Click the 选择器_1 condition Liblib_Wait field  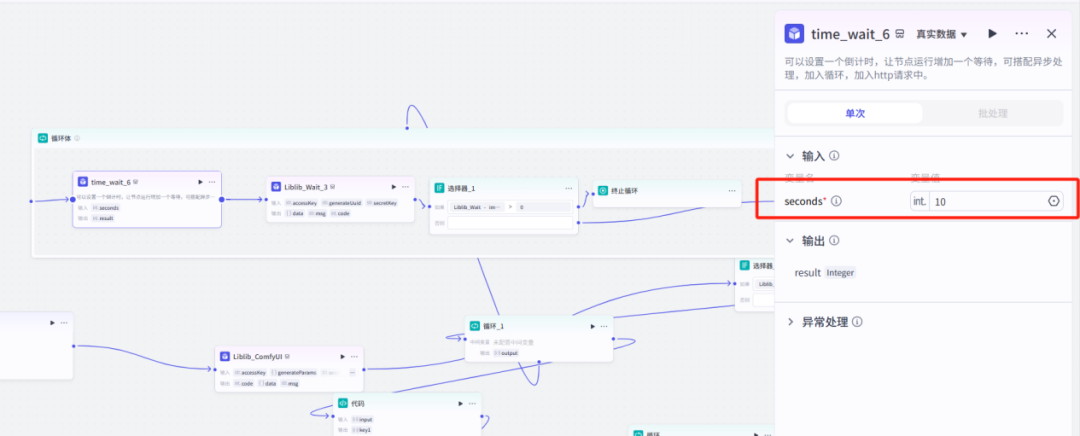[476, 207]
